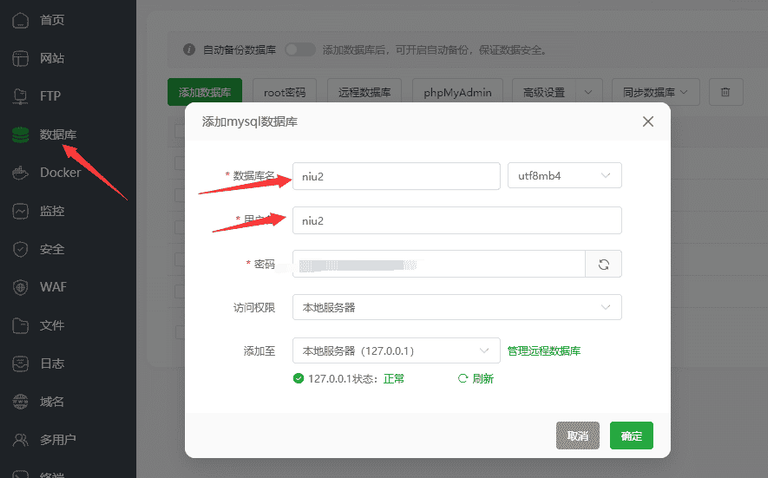This screenshot has width=768, height=478.
Task: Expand the 高级设置 arrow dropdown
Action: pyautogui.click(x=588, y=92)
